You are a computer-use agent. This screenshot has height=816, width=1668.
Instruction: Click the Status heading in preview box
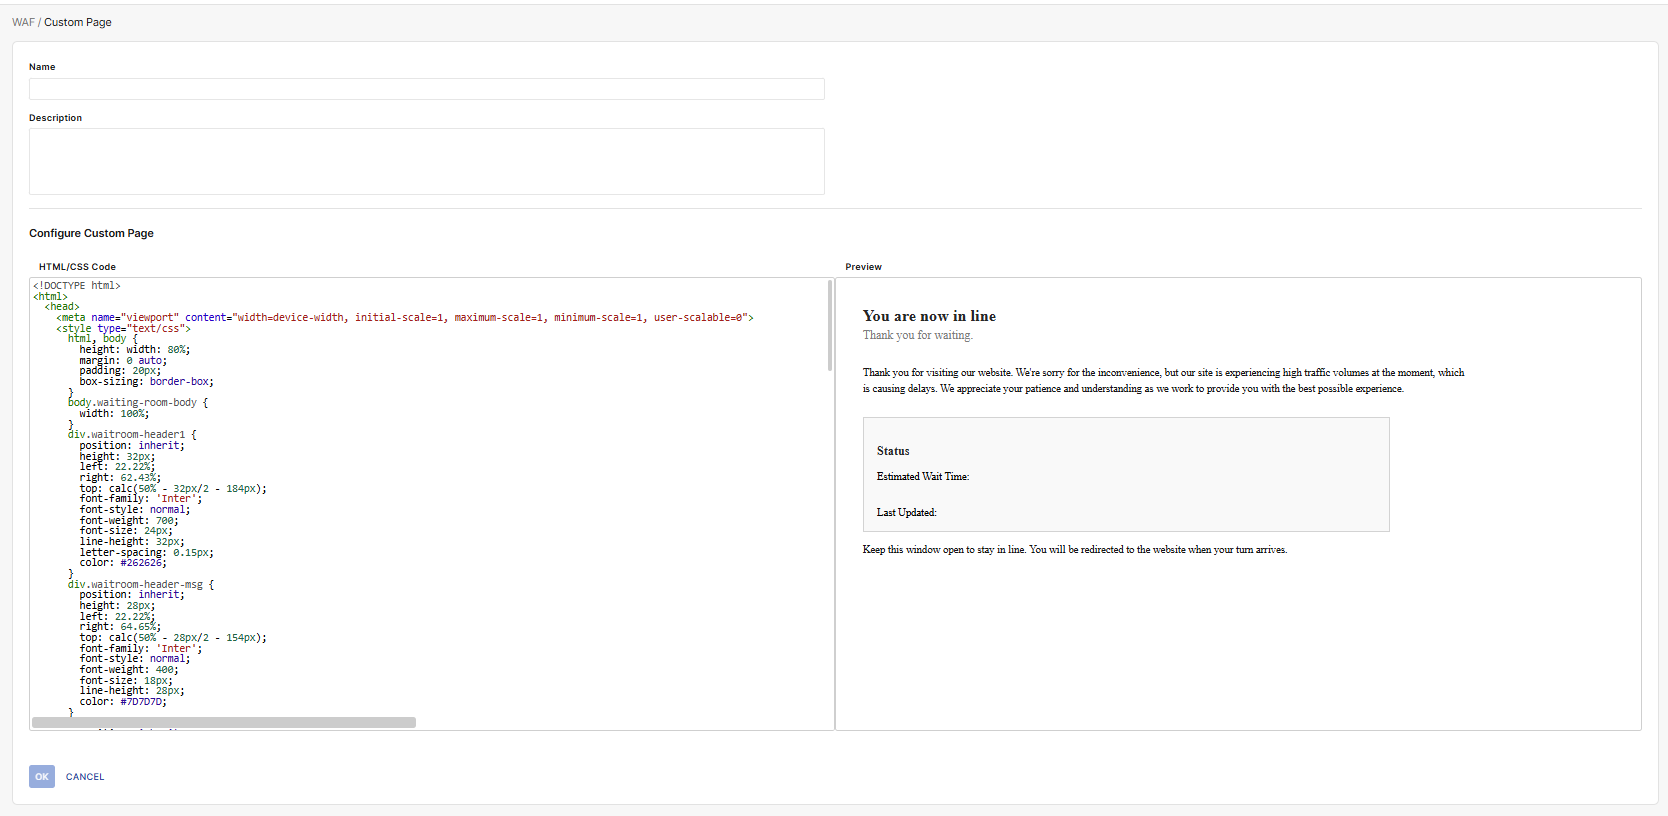click(893, 451)
